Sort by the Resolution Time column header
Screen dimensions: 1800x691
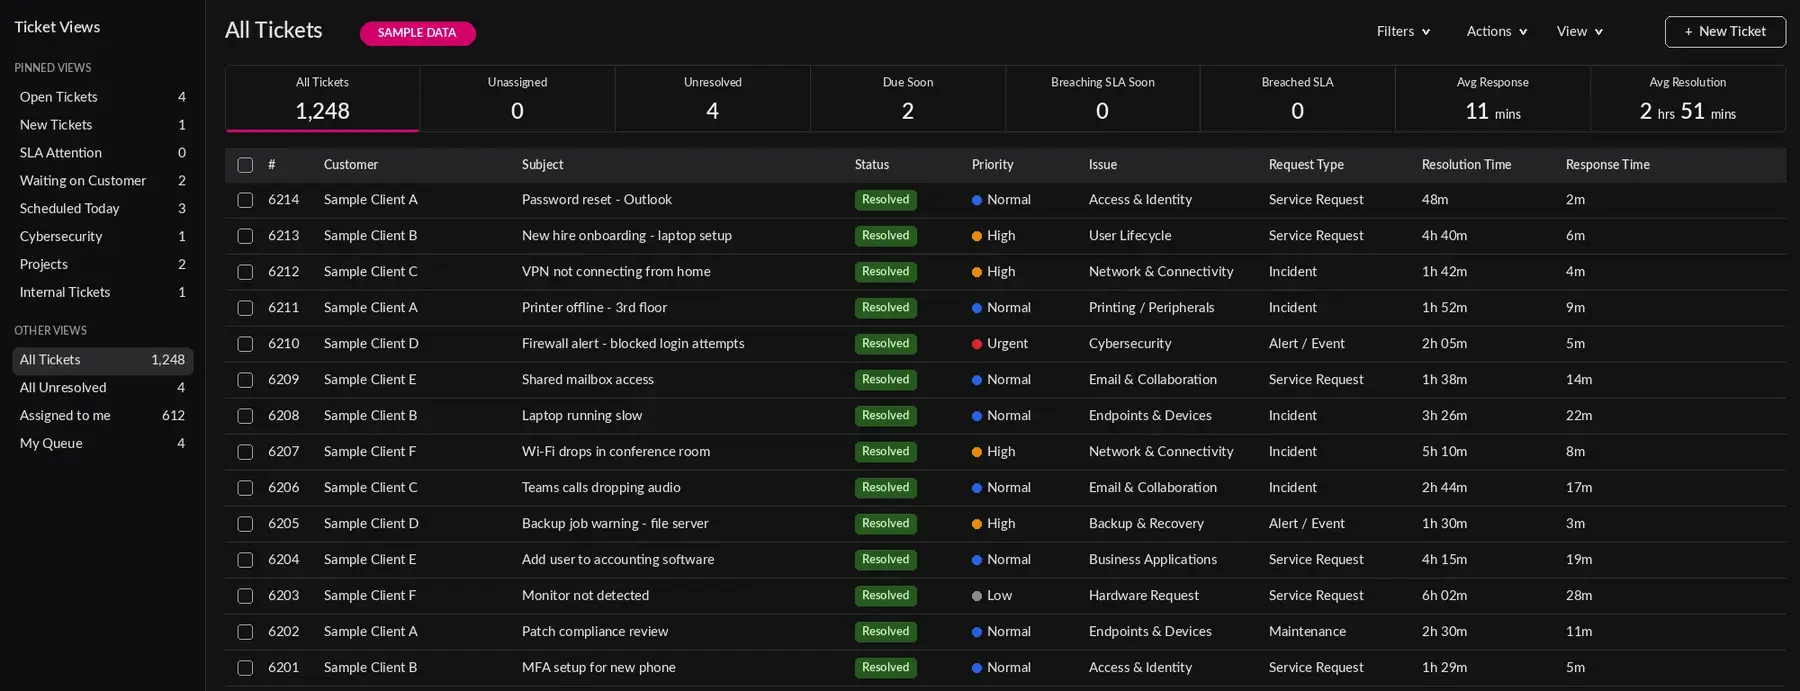pyautogui.click(x=1466, y=165)
